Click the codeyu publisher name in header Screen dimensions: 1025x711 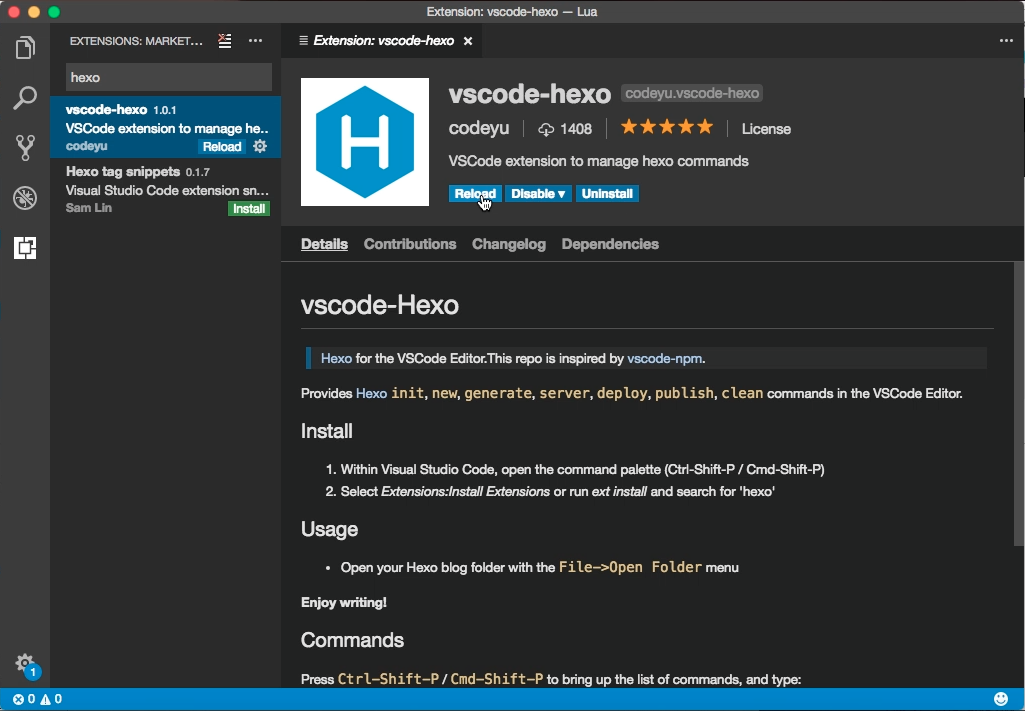pyautogui.click(x=479, y=128)
